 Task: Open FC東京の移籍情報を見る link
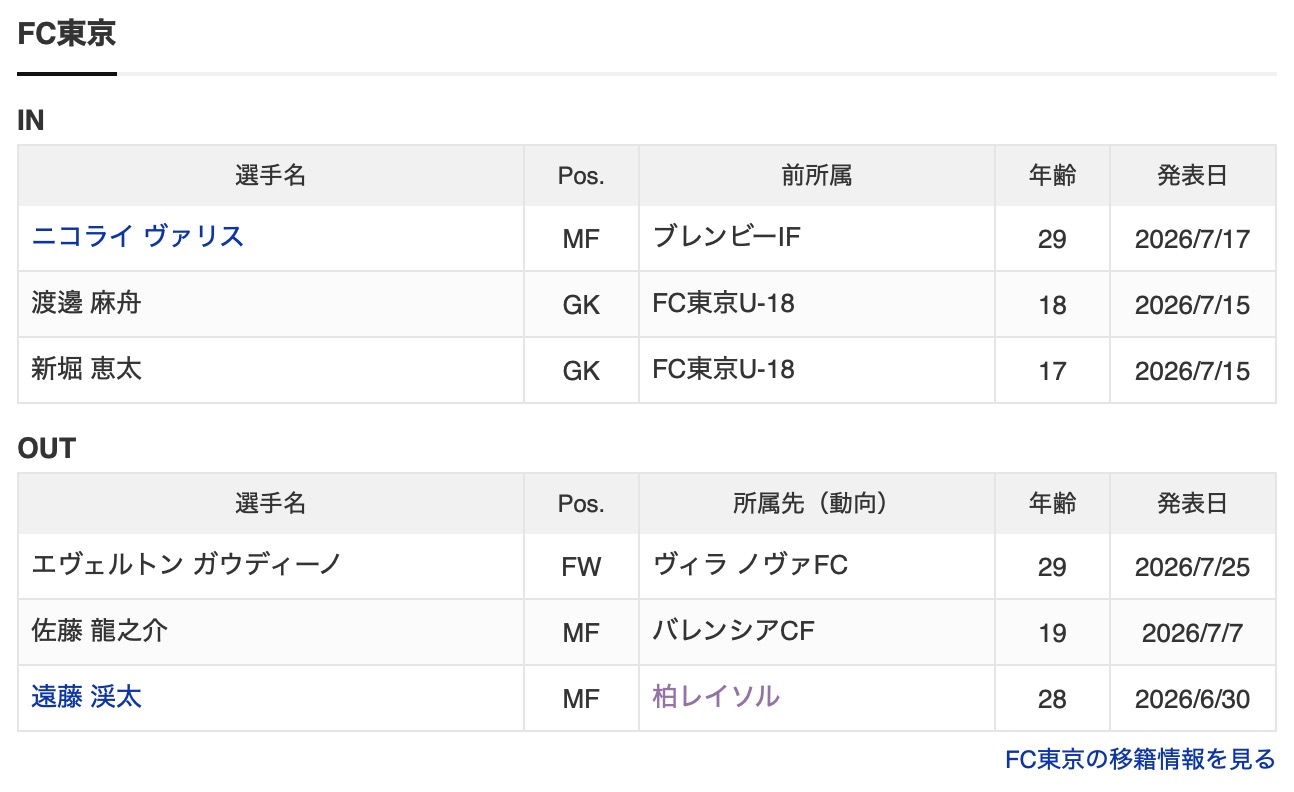tap(1140, 759)
